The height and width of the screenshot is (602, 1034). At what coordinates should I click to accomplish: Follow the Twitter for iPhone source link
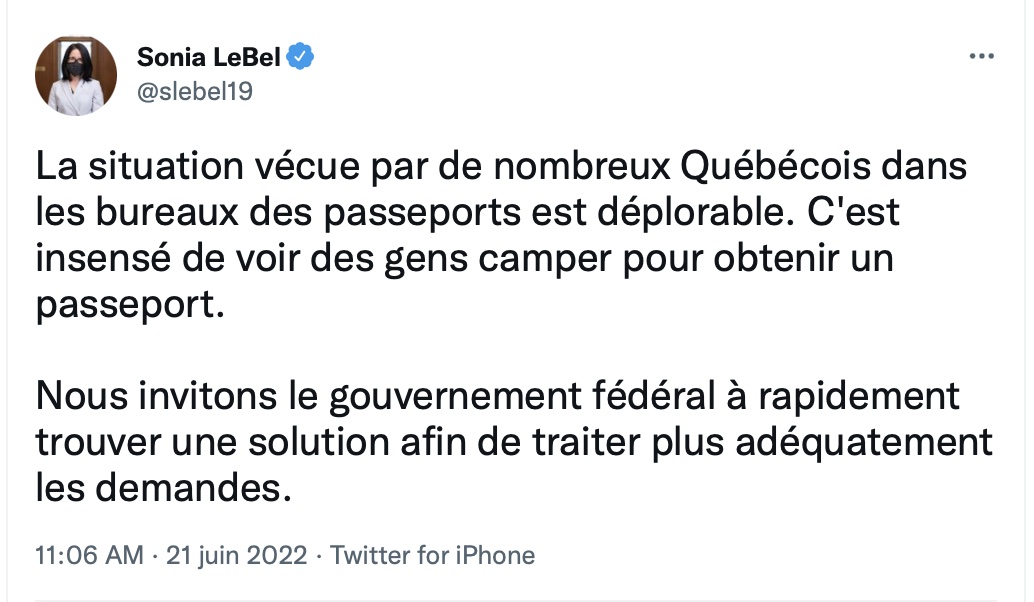[433, 555]
